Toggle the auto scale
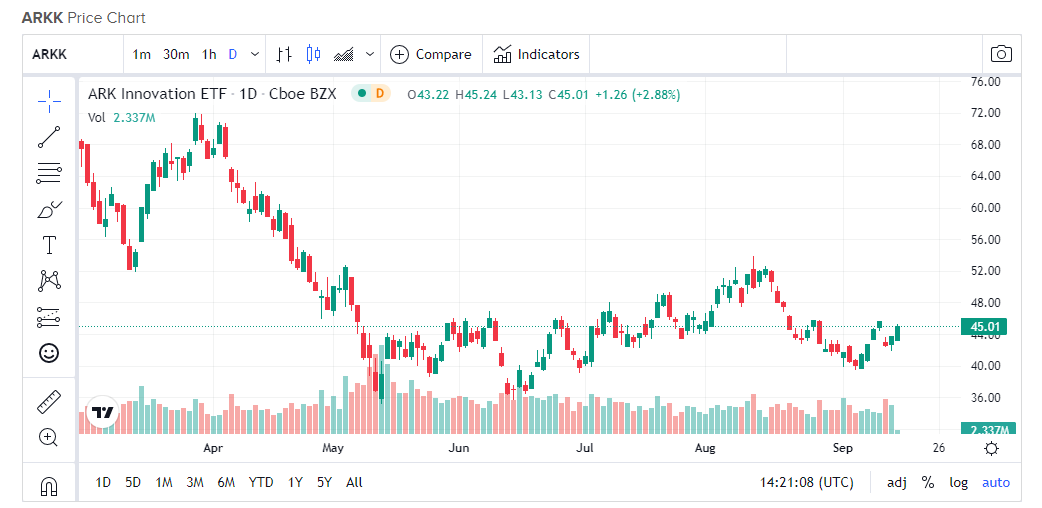 click(995, 483)
